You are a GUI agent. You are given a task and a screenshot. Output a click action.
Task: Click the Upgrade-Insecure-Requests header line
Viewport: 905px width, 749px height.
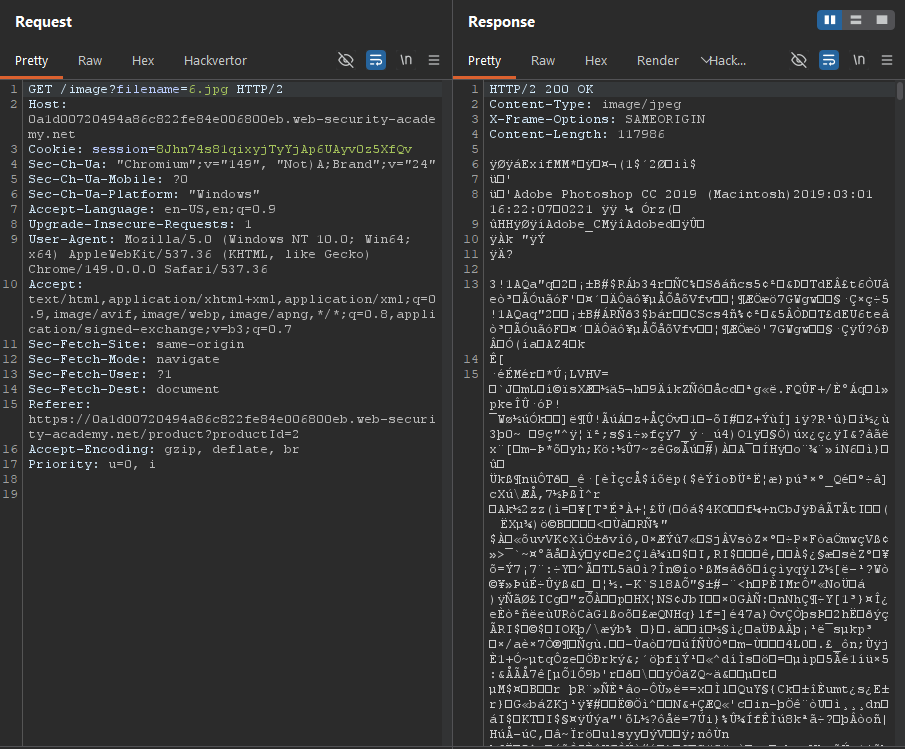(140, 224)
